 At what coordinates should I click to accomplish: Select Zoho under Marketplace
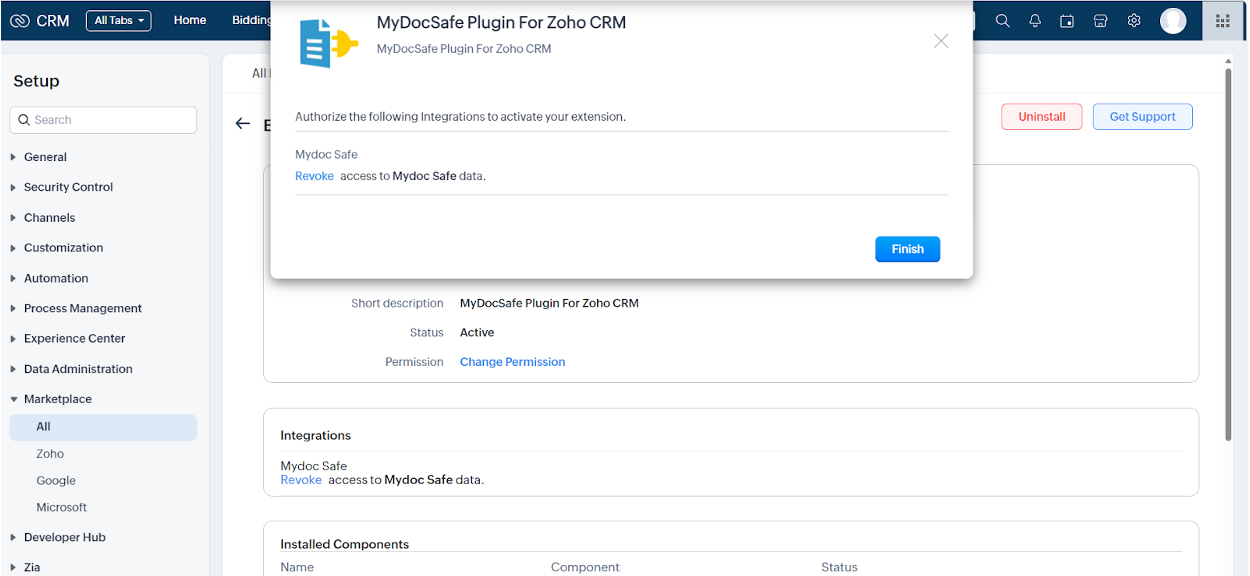click(x=49, y=453)
